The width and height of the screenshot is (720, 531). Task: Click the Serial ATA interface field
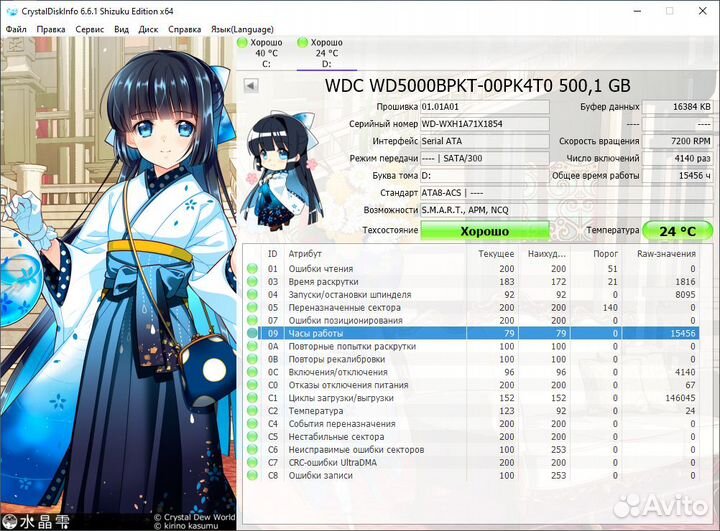coord(485,141)
